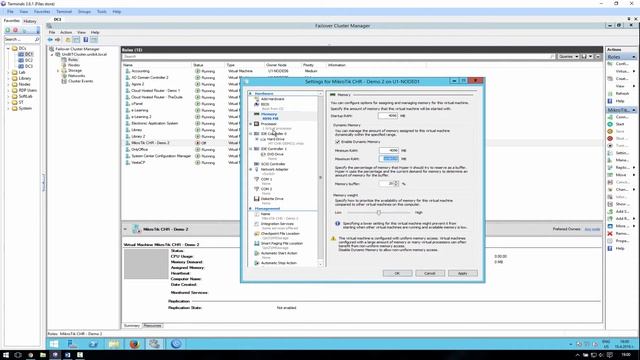640x360 pixels.
Task: Expand Lab folder in Favorites tree
Action: click(8, 72)
